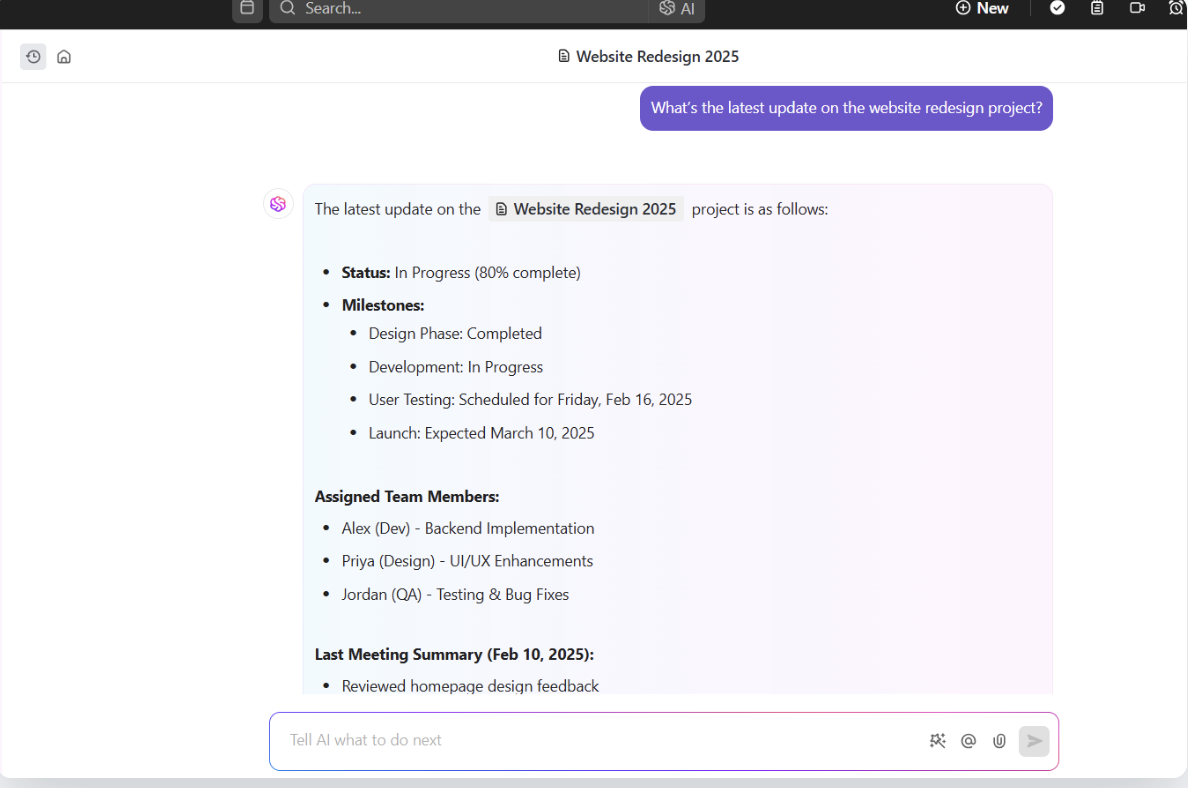This screenshot has height=788, width=1188.
Task: Create a new item with New button
Action: [982, 8]
